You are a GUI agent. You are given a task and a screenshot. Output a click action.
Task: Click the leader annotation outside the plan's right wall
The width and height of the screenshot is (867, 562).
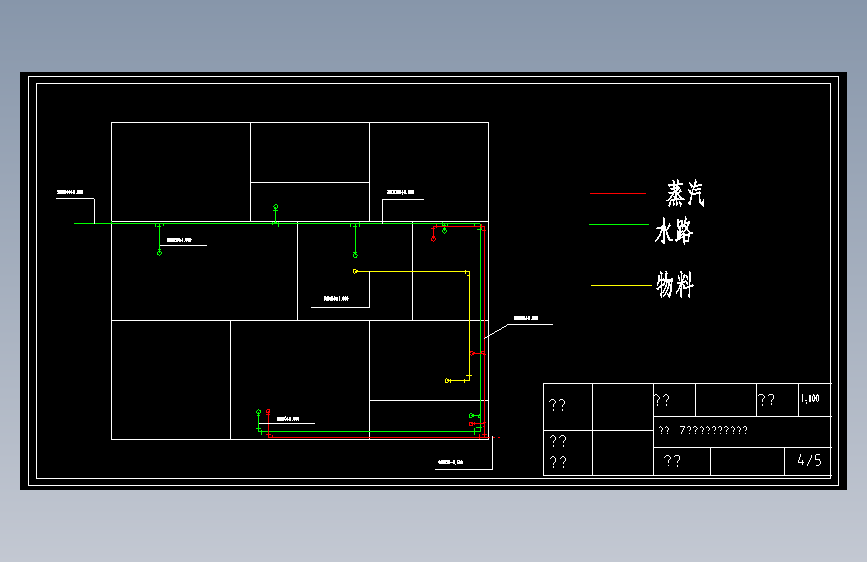(x=526, y=318)
